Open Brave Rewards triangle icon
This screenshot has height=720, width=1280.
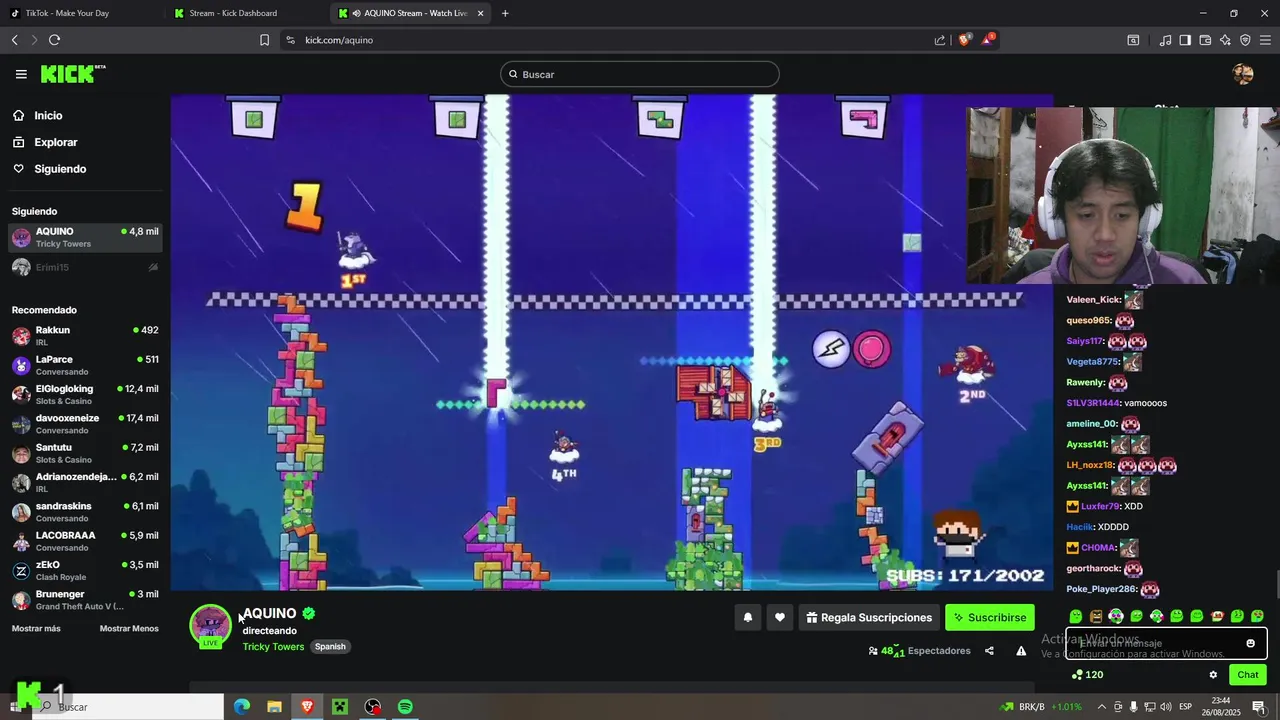[x=988, y=40]
